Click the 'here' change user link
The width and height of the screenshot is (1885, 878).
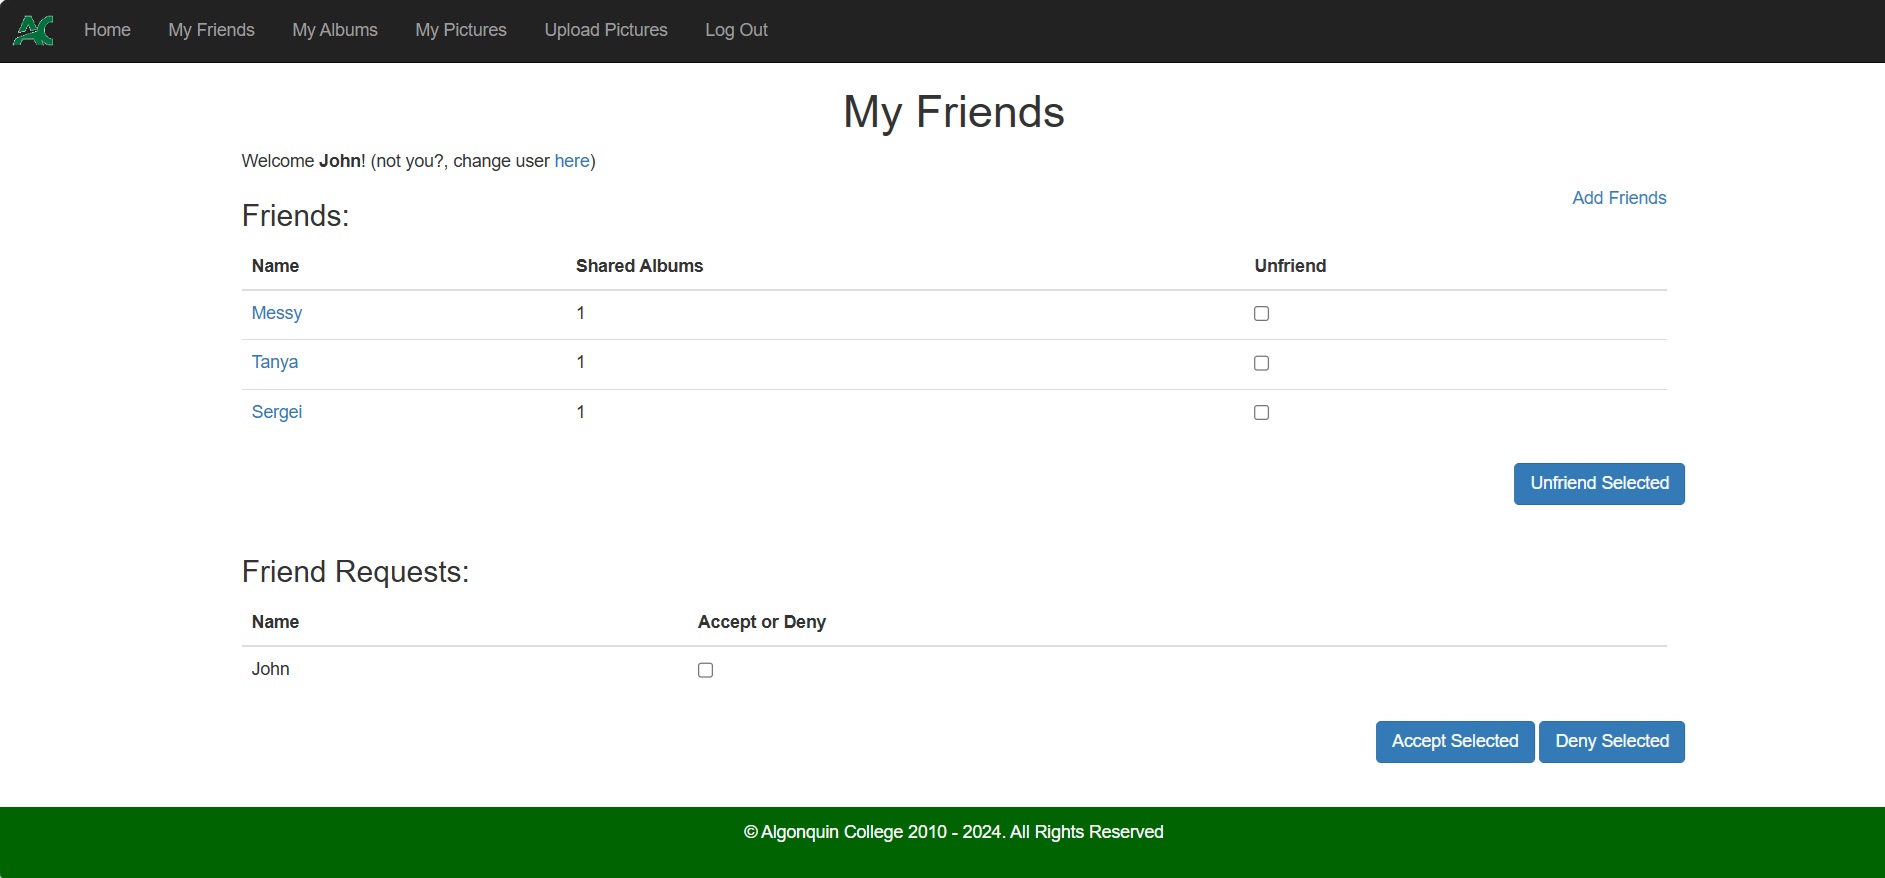point(571,161)
